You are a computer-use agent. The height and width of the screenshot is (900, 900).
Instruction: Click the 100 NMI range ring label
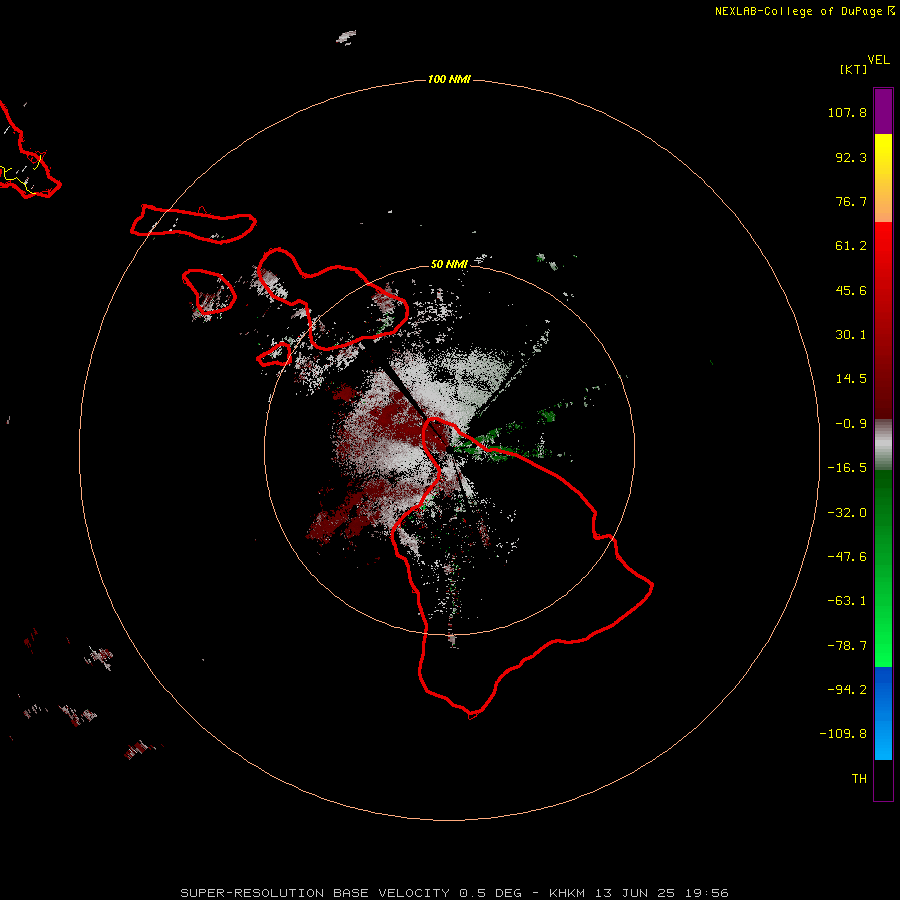pos(449,79)
